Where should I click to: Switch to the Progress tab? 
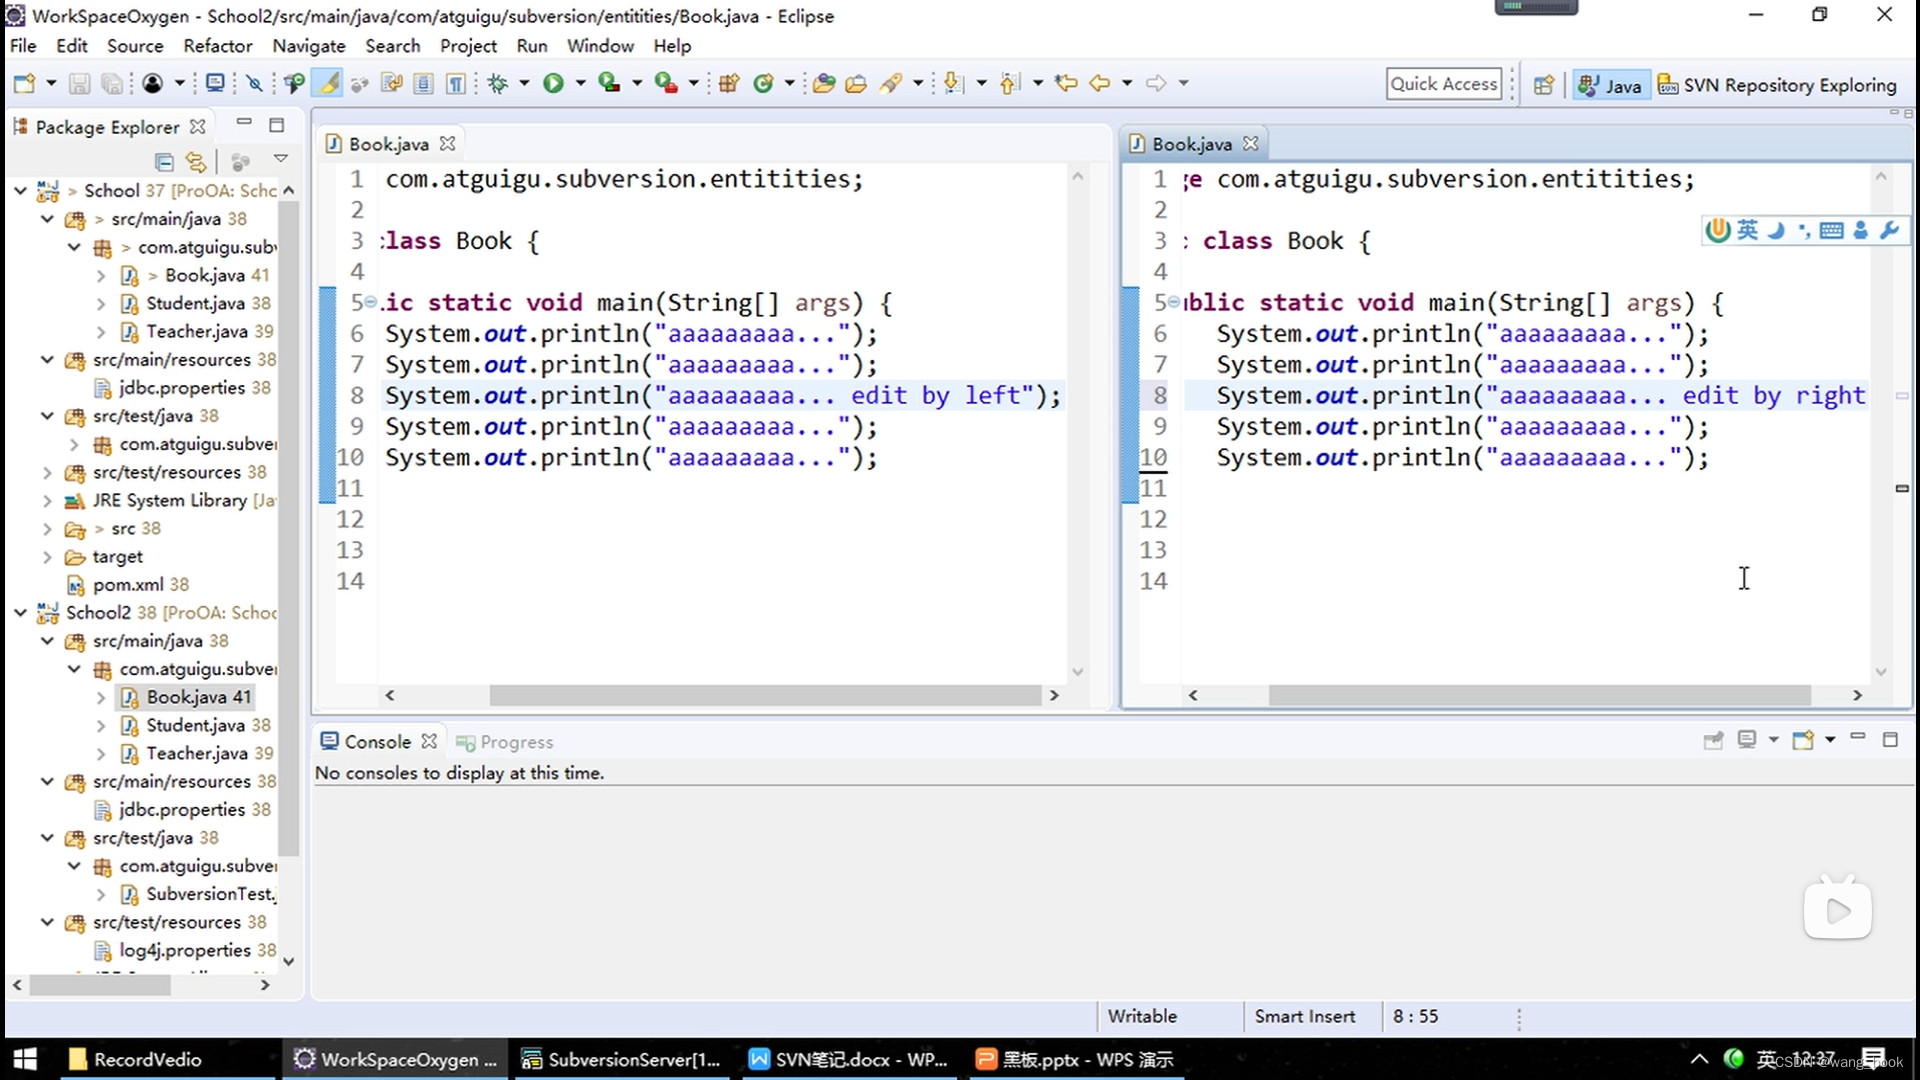coord(505,742)
